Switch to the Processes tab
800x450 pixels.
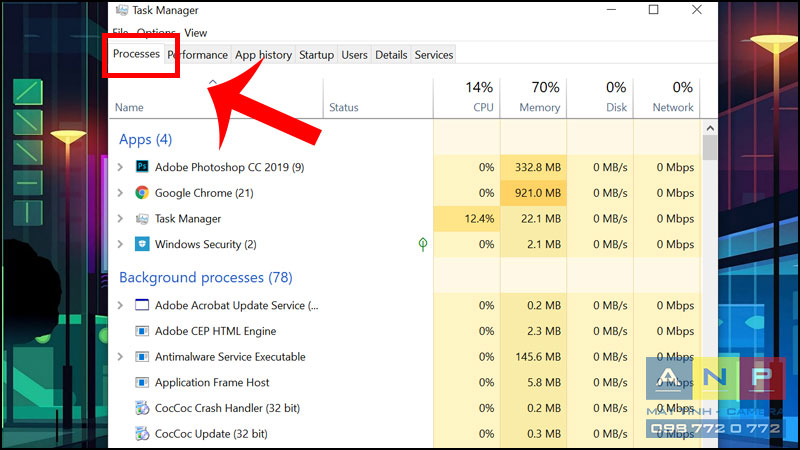tap(136, 54)
